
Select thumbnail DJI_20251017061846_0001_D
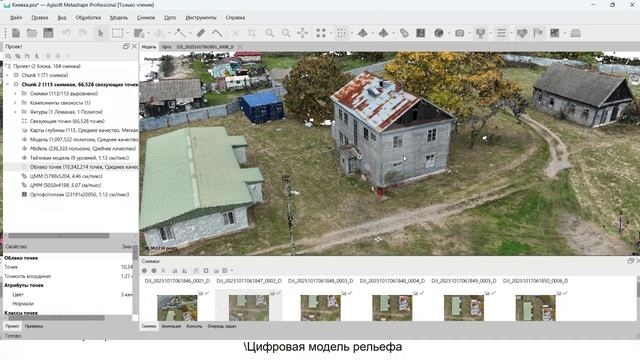click(177, 307)
